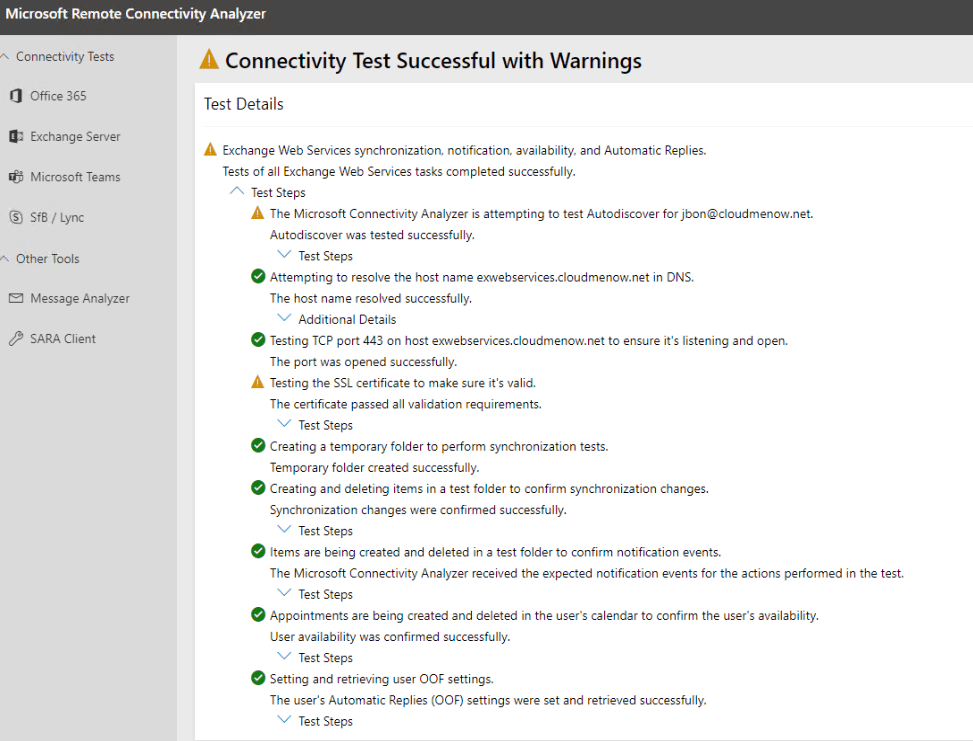Click the Office 365 icon in sidebar

tap(15, 96)
